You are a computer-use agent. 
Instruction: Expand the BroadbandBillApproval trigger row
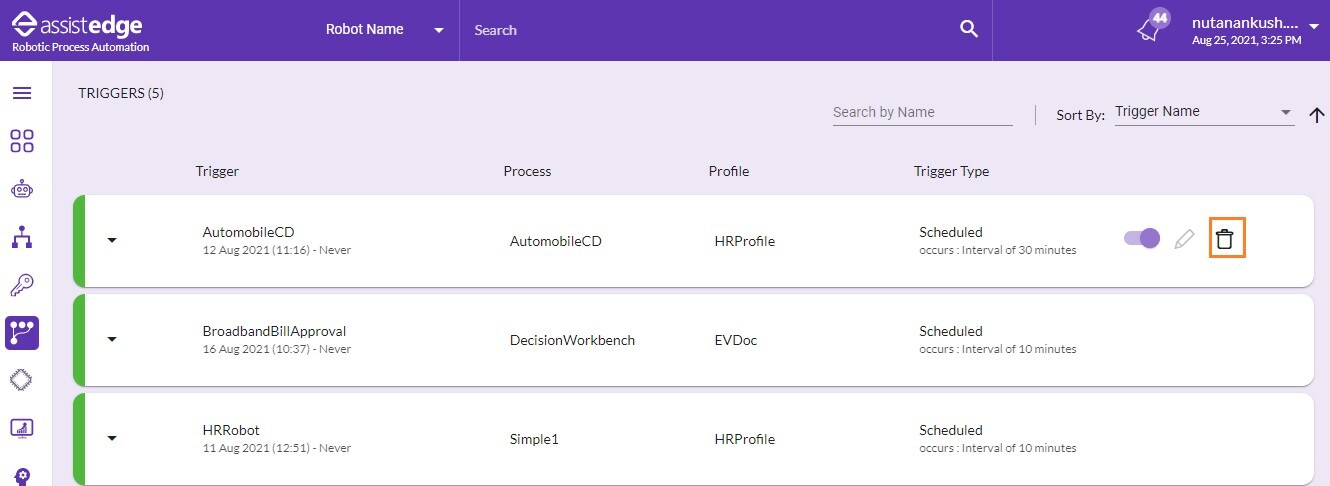[112, 339]
